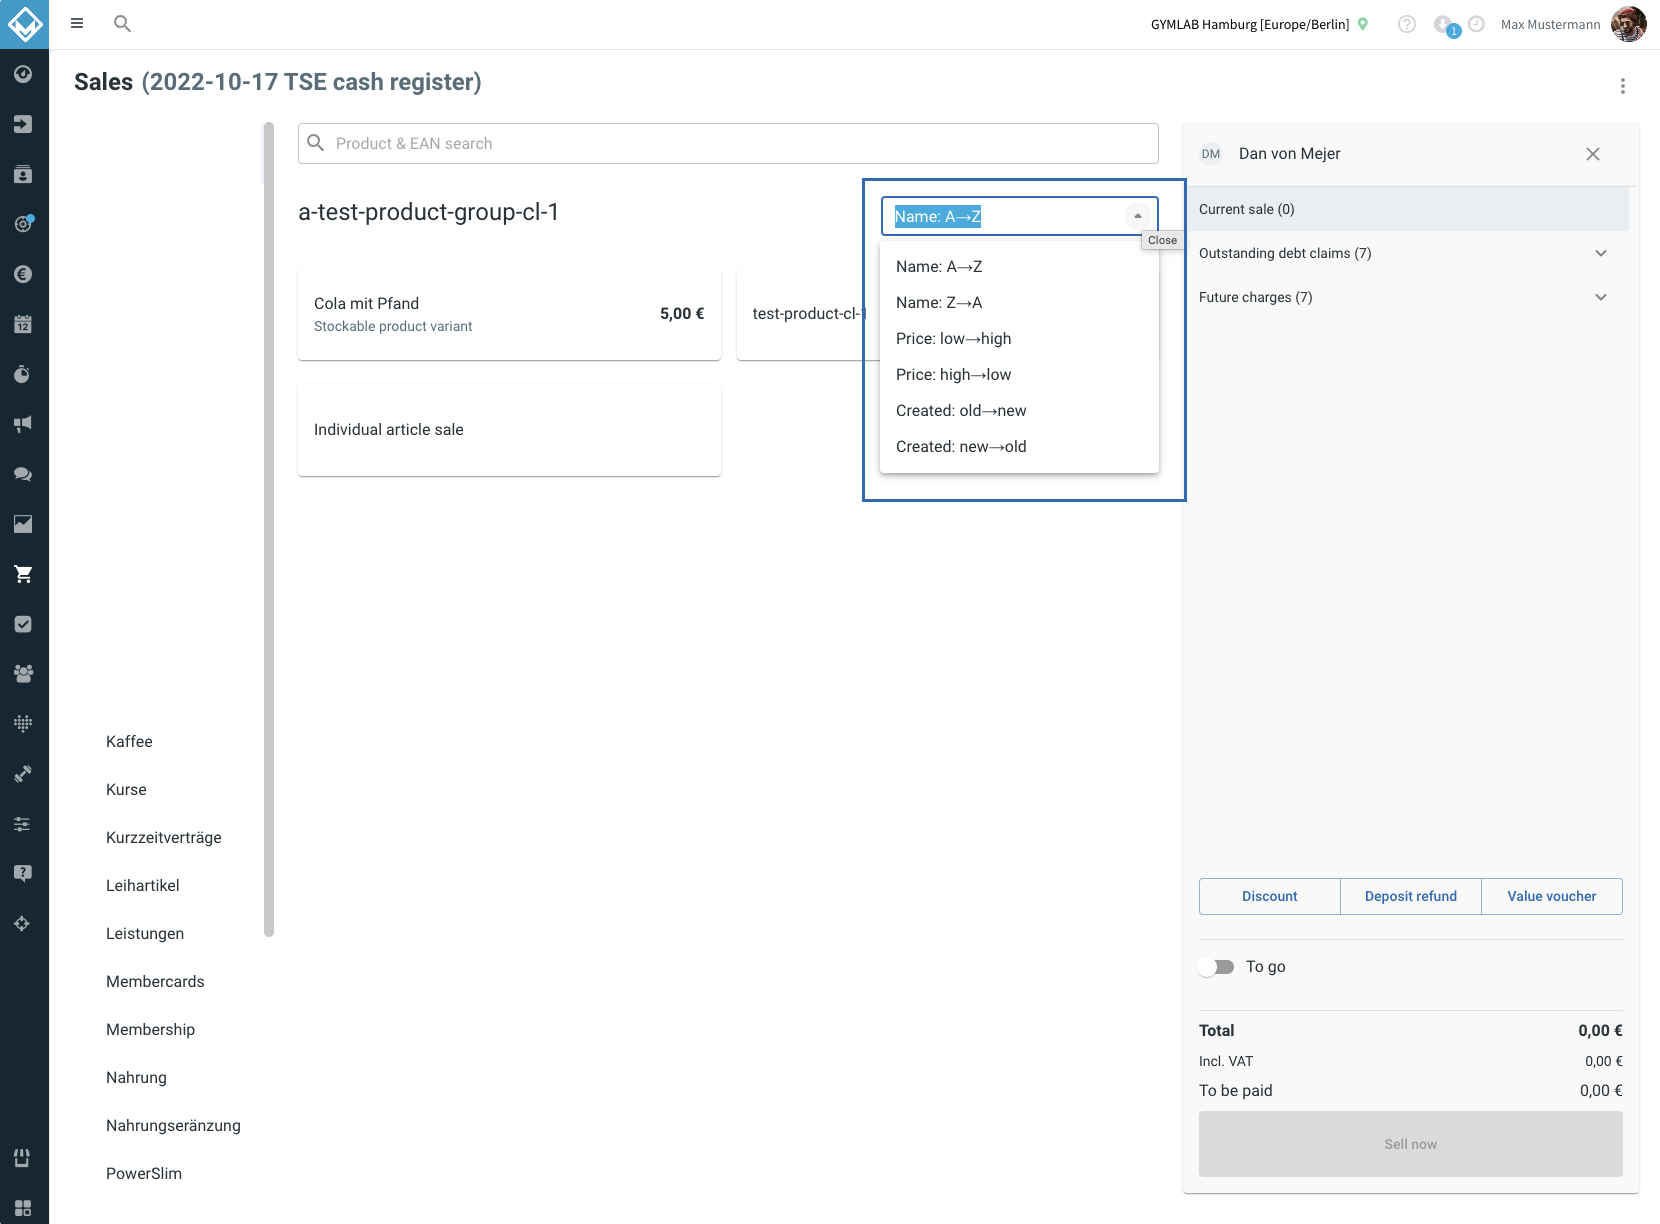Open the dumbbell training icon in the sidebar
The height and width of the screenshot is (1224, 1660).
pos(23,773)
